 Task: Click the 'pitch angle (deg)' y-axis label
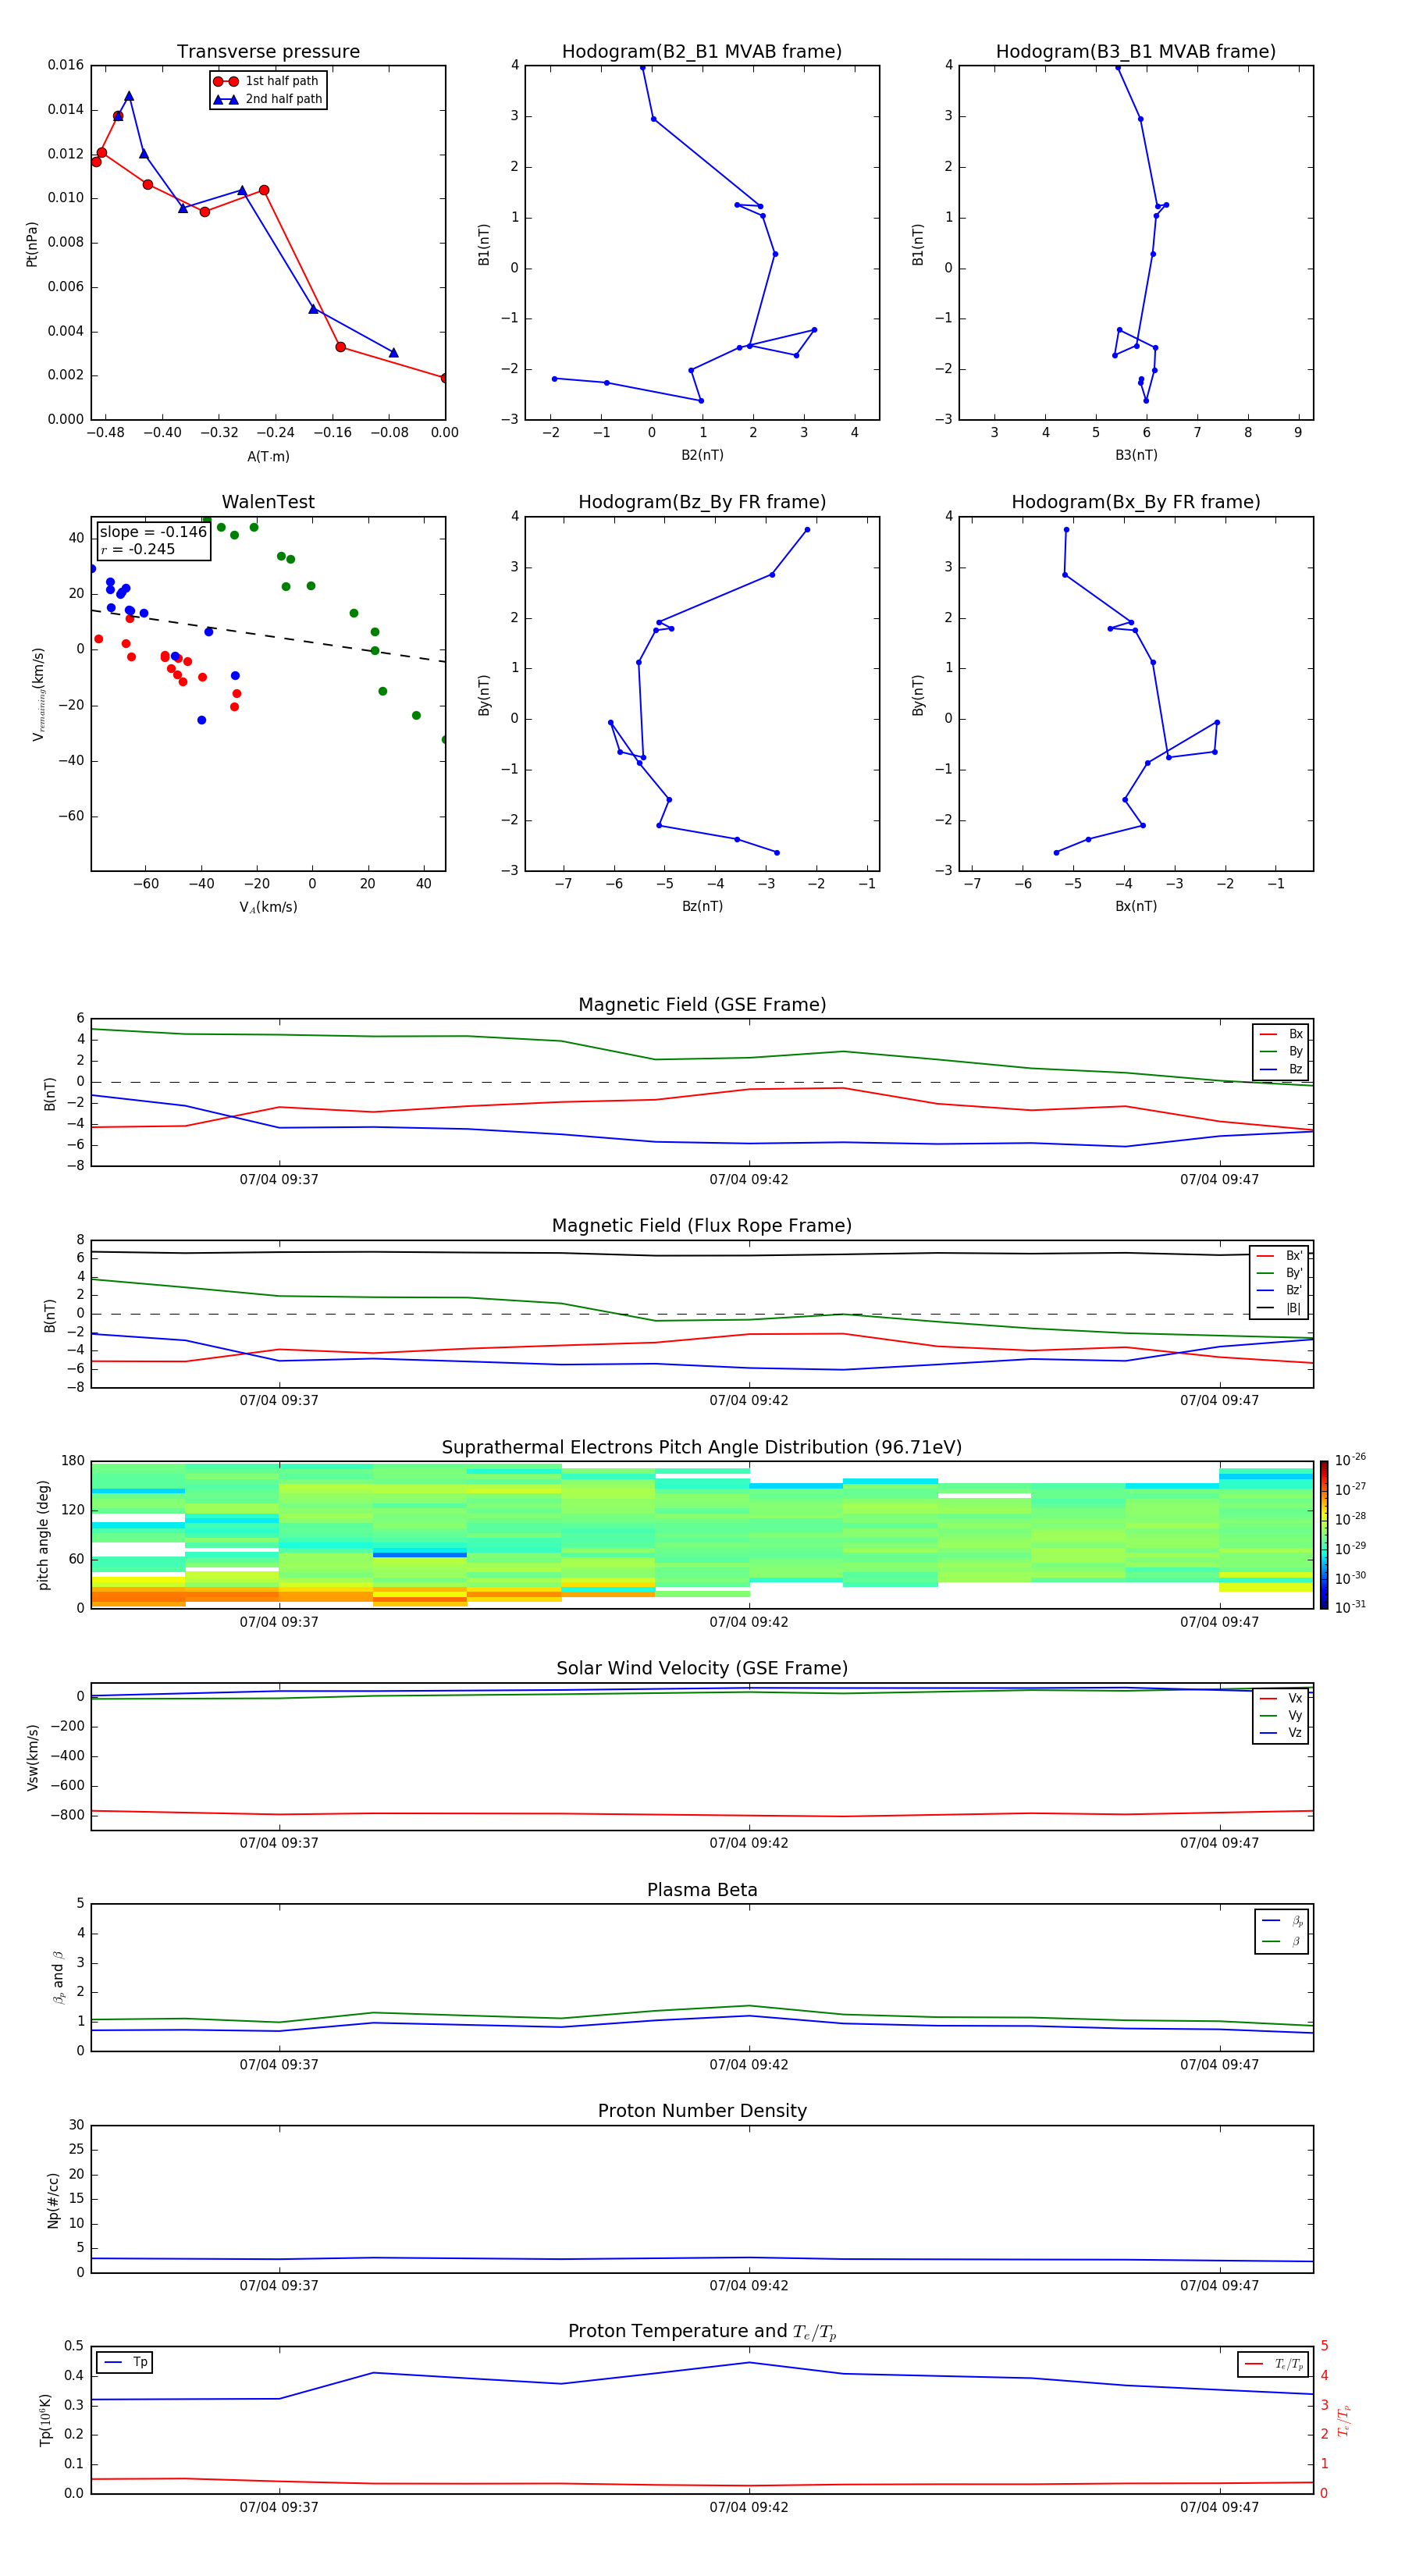point(43,1535)
